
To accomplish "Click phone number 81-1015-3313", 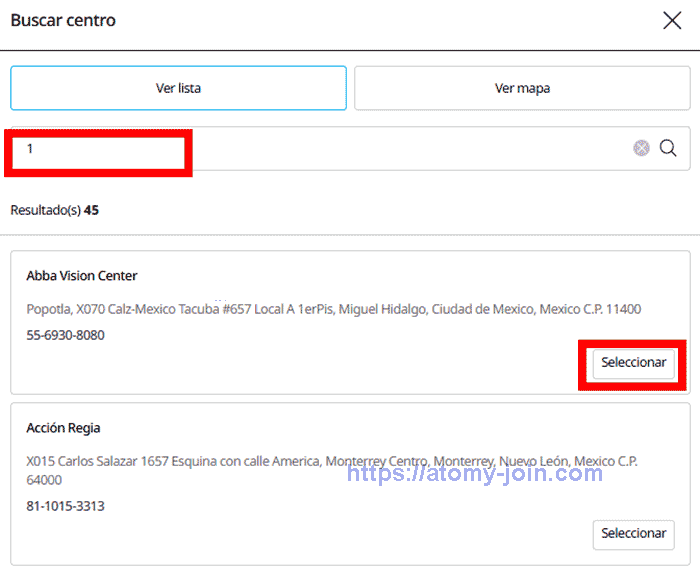I will coord(65,506).
